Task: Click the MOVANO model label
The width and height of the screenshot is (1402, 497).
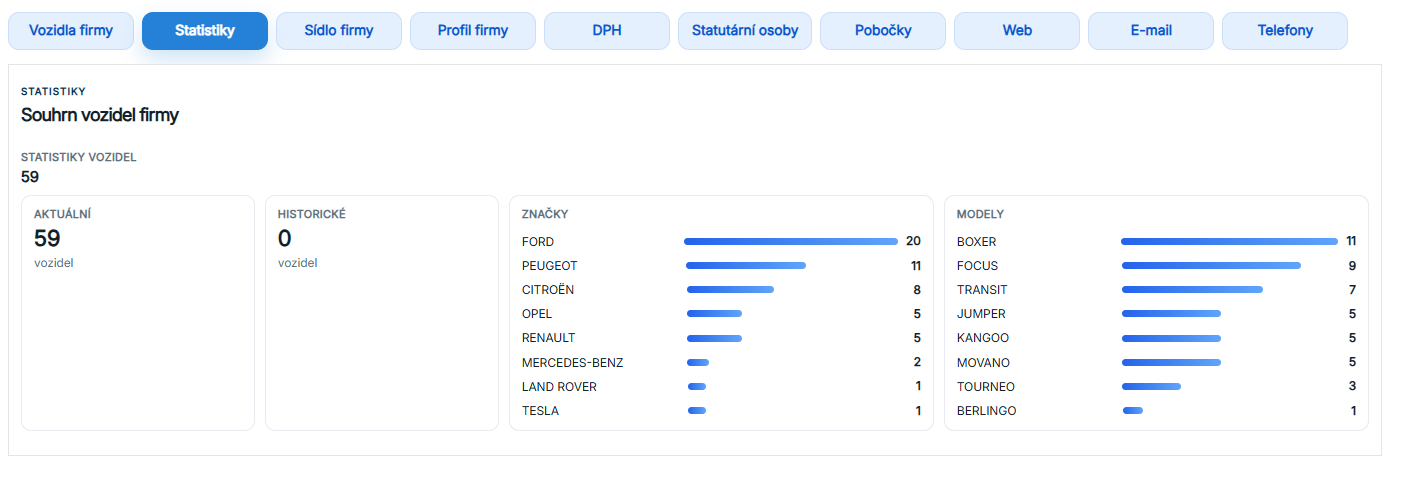Action: pos(984,363)
